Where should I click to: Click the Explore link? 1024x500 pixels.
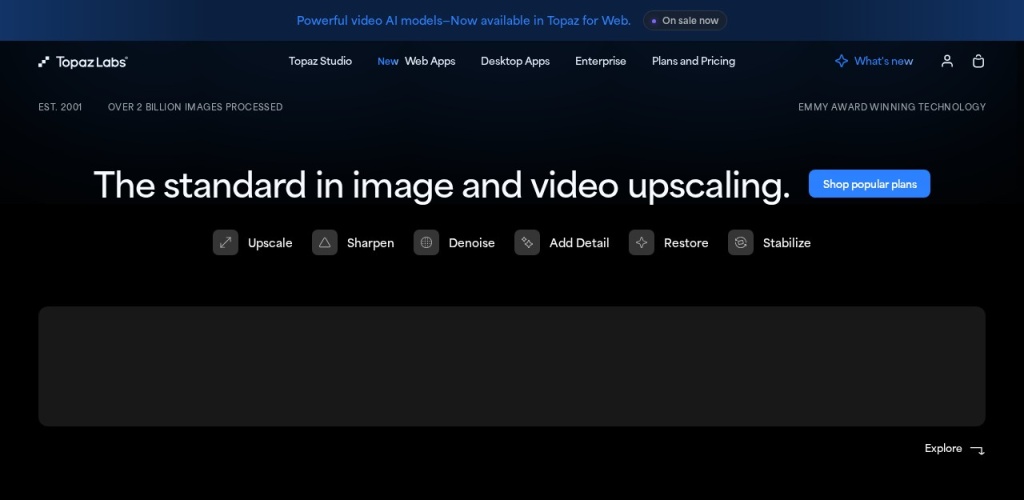(x=943, y=448)
